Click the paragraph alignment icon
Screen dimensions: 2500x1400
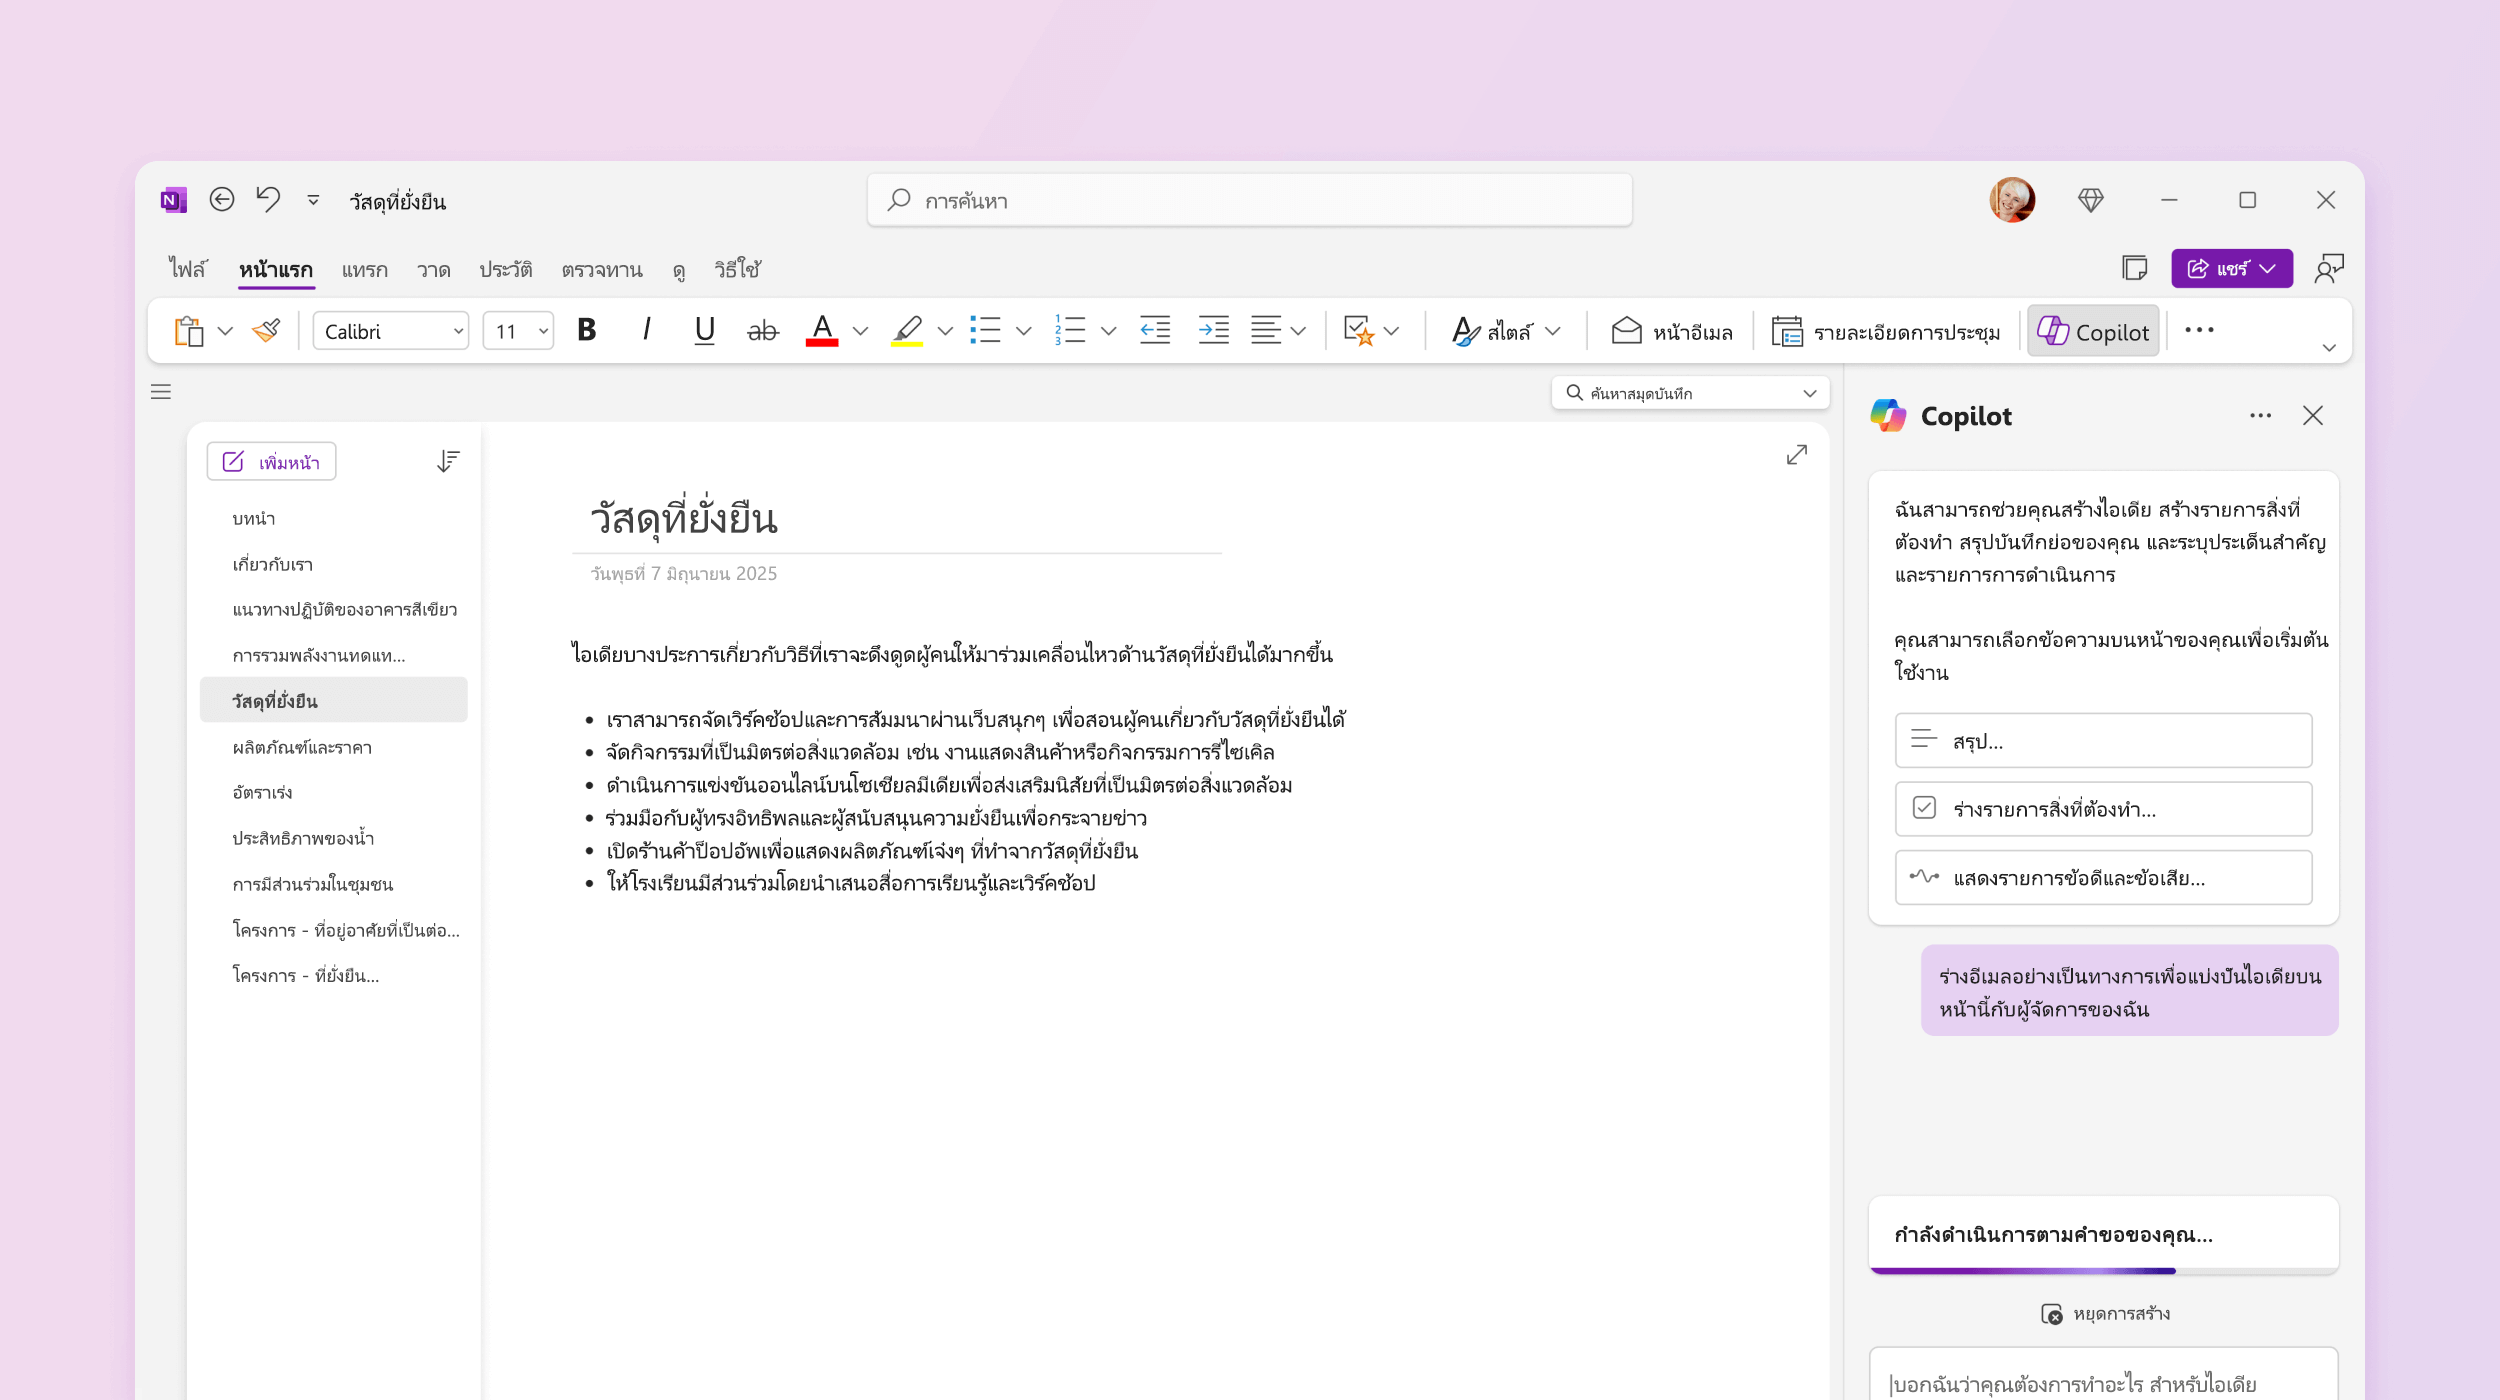point(1266,330)
